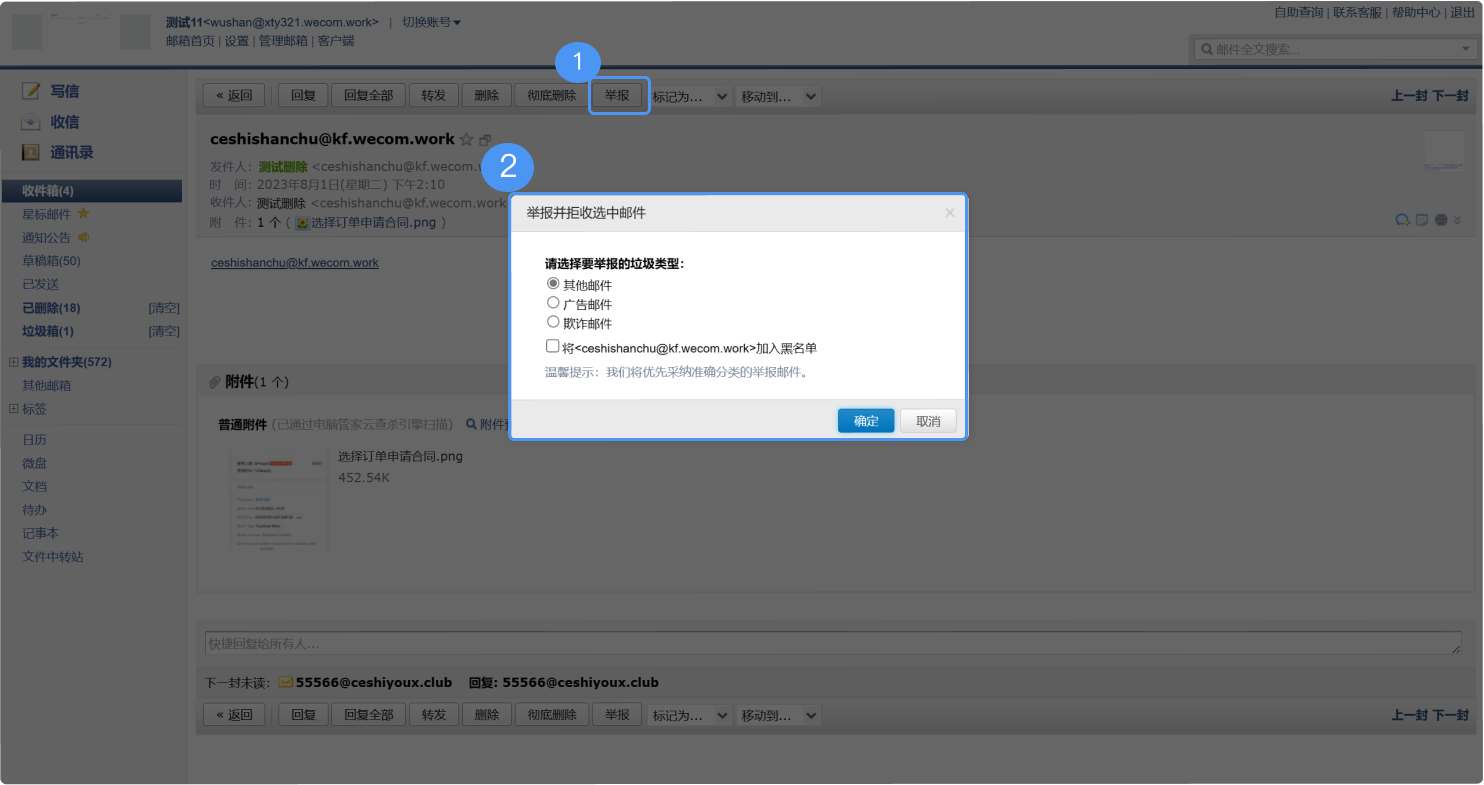Click the WeCom chat bubble share icon
The image size is (1484, 785).
(x=1403, y=220)
